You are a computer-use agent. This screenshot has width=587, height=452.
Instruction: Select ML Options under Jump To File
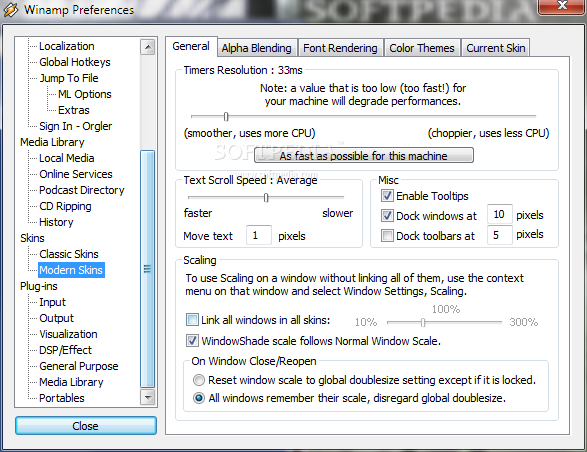pos(85,94)
